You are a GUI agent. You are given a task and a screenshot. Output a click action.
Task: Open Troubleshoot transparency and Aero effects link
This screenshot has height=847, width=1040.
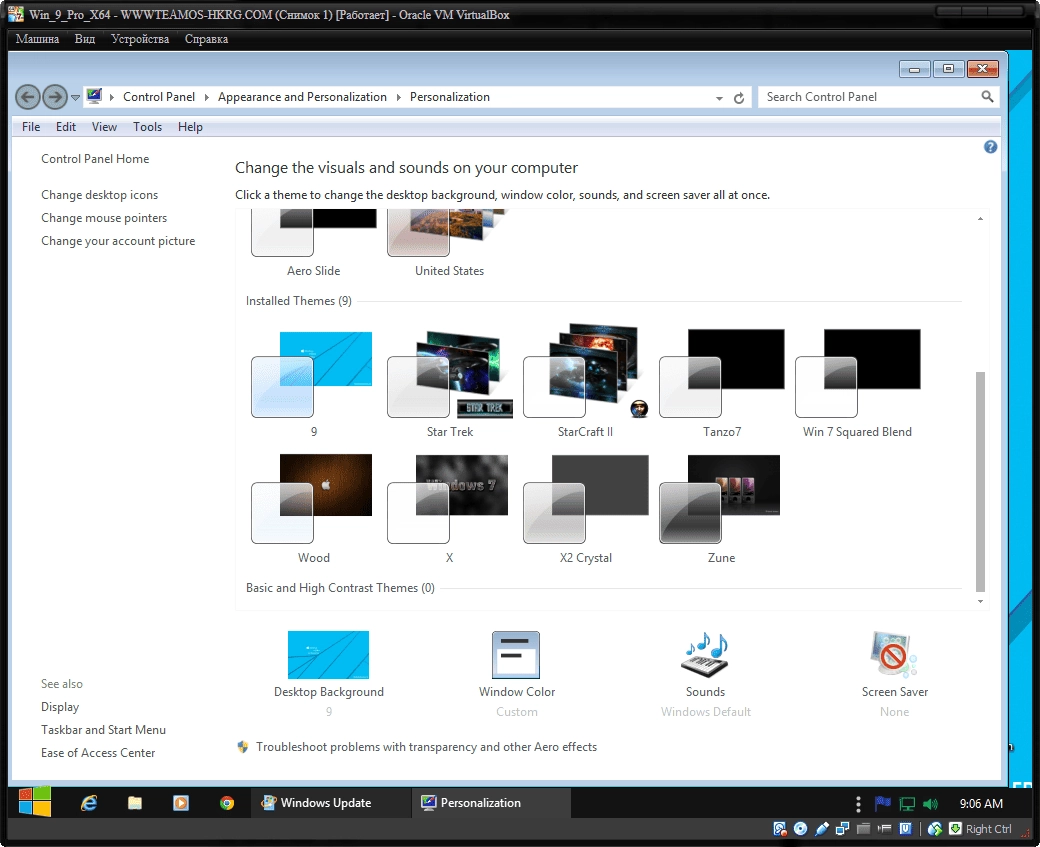(426, 747)
